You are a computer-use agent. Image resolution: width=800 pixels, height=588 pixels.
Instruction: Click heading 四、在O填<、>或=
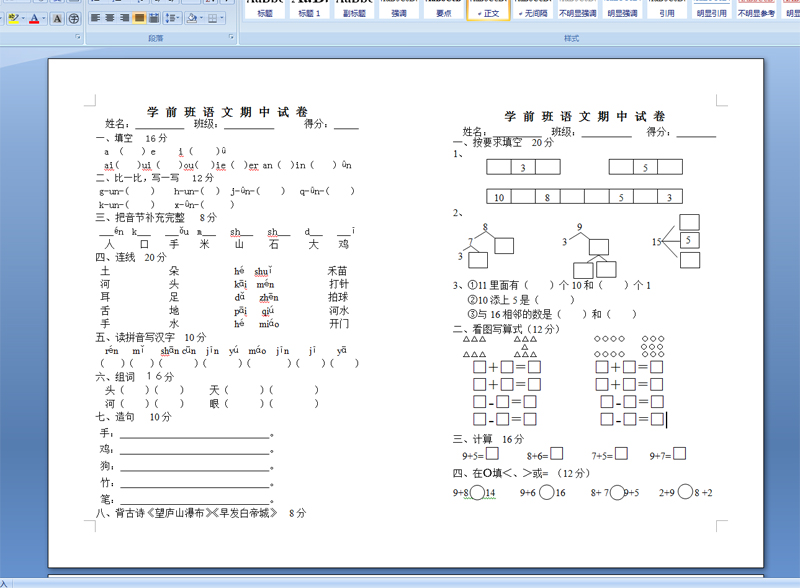click(x=500, y=473)
